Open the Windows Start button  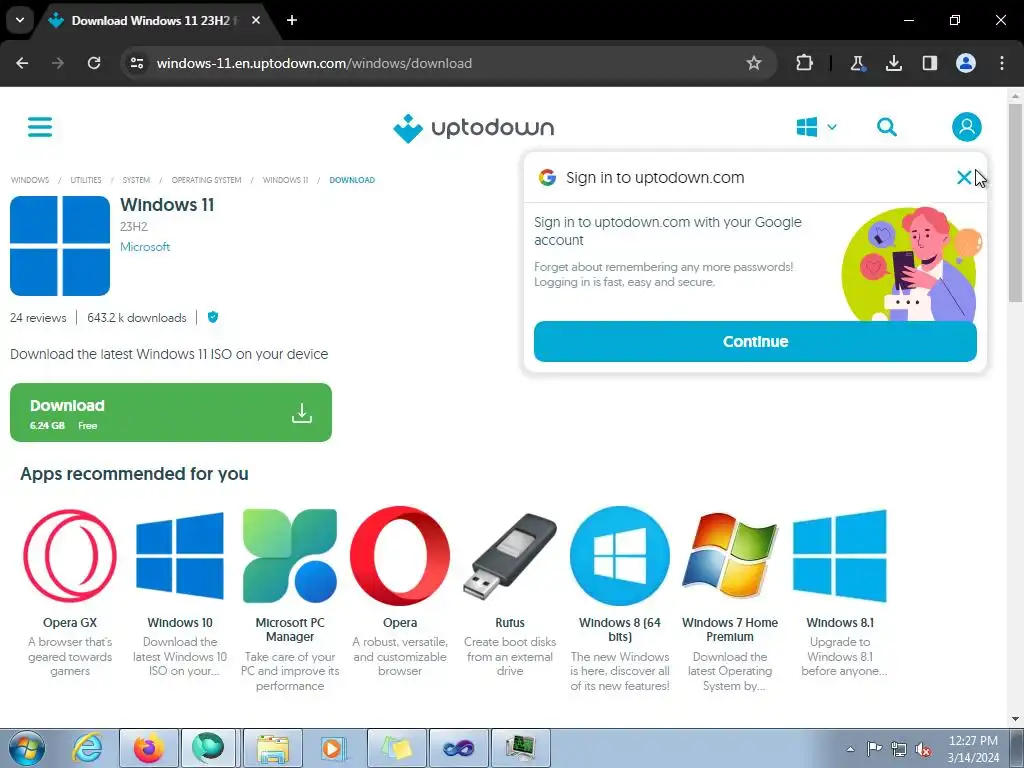[26, 748]
